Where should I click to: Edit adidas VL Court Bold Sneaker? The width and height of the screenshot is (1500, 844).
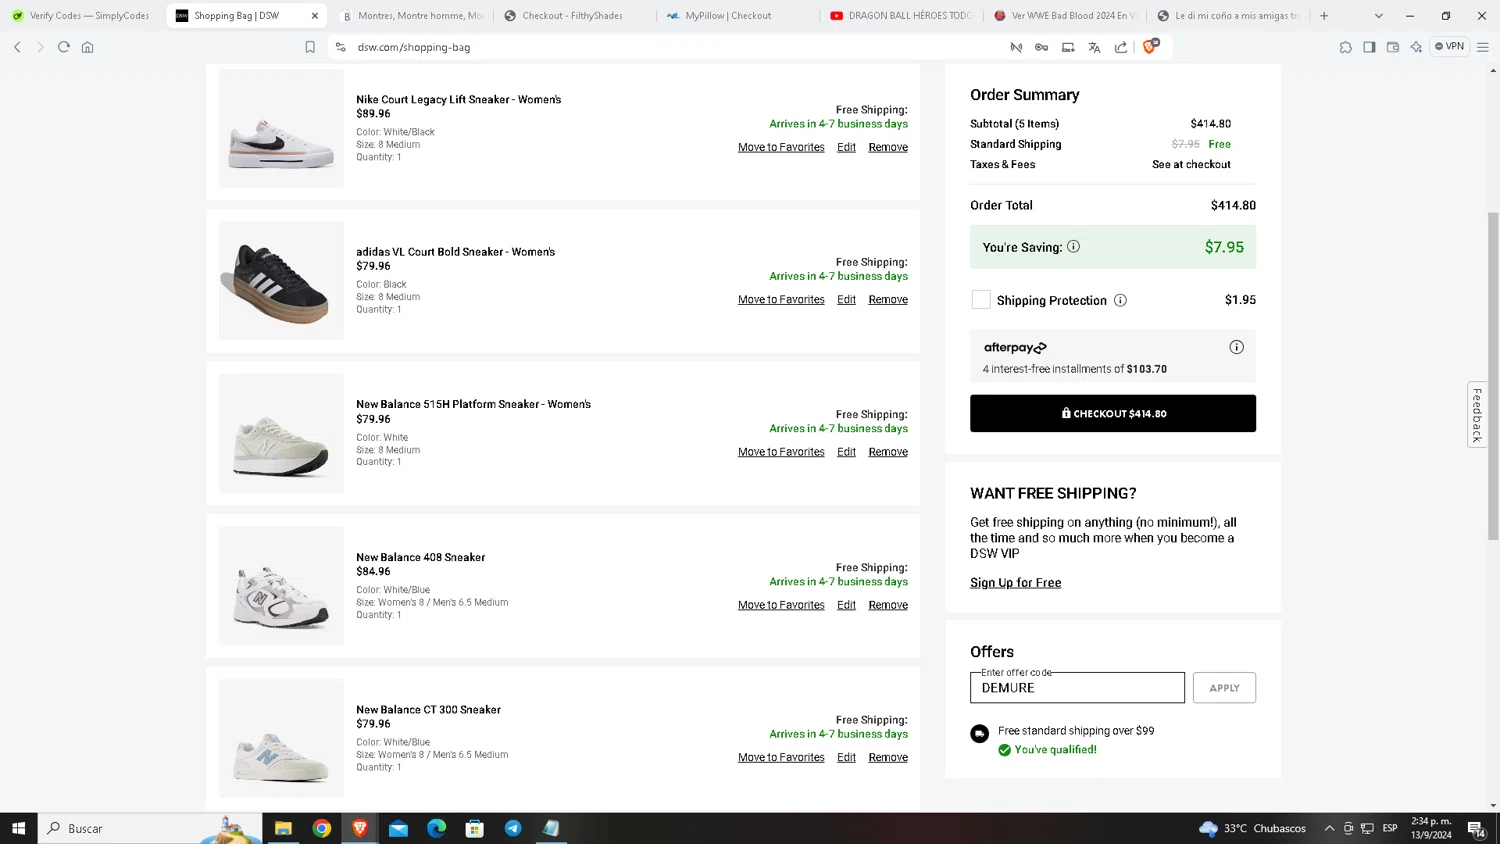pos(846,300)
